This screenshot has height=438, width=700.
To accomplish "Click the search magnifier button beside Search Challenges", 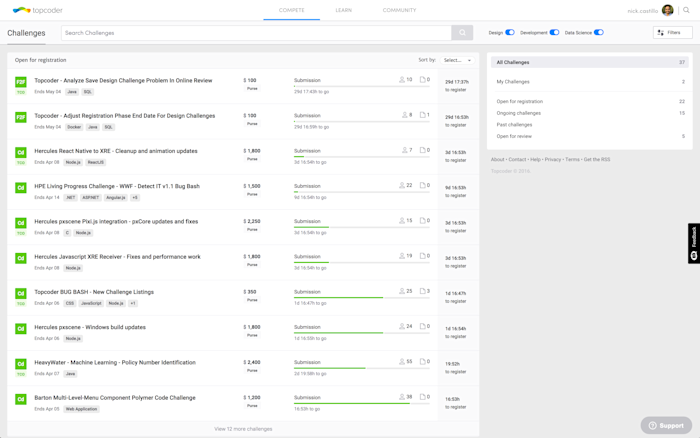I will (x=462, y=33).
